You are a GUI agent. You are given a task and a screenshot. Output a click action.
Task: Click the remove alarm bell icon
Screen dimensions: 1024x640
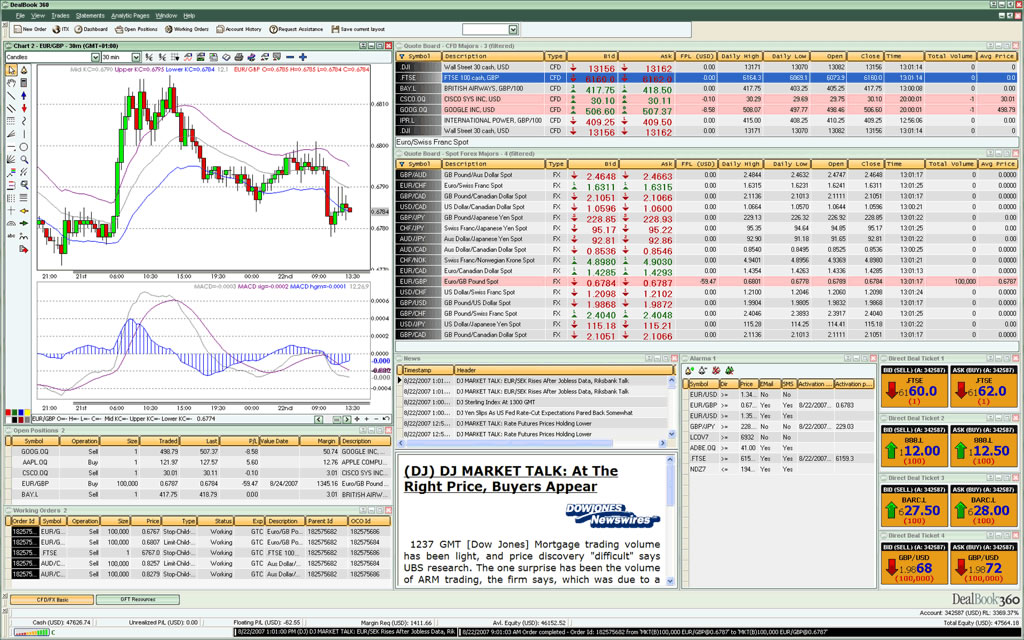(703, 371)
